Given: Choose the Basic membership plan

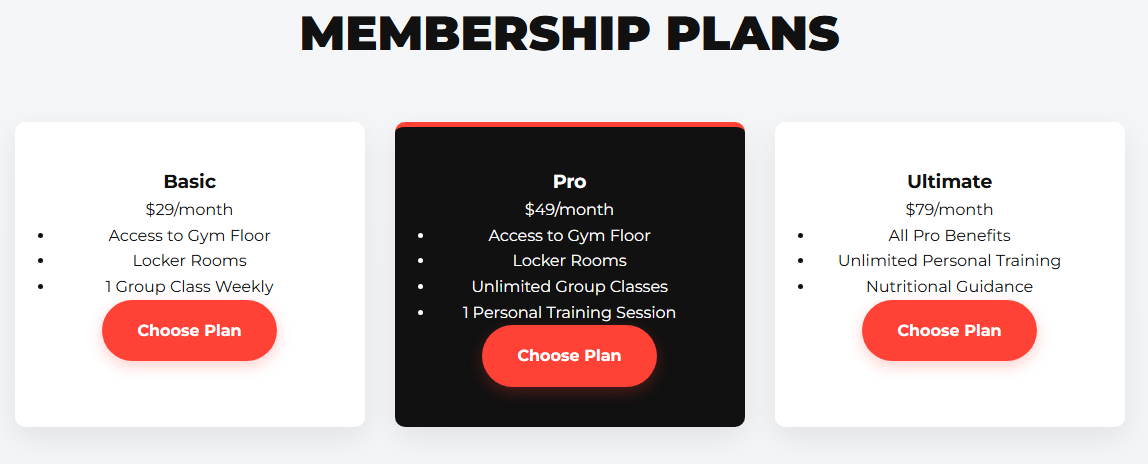Looking at the screenshot, I should pos(189,330).
